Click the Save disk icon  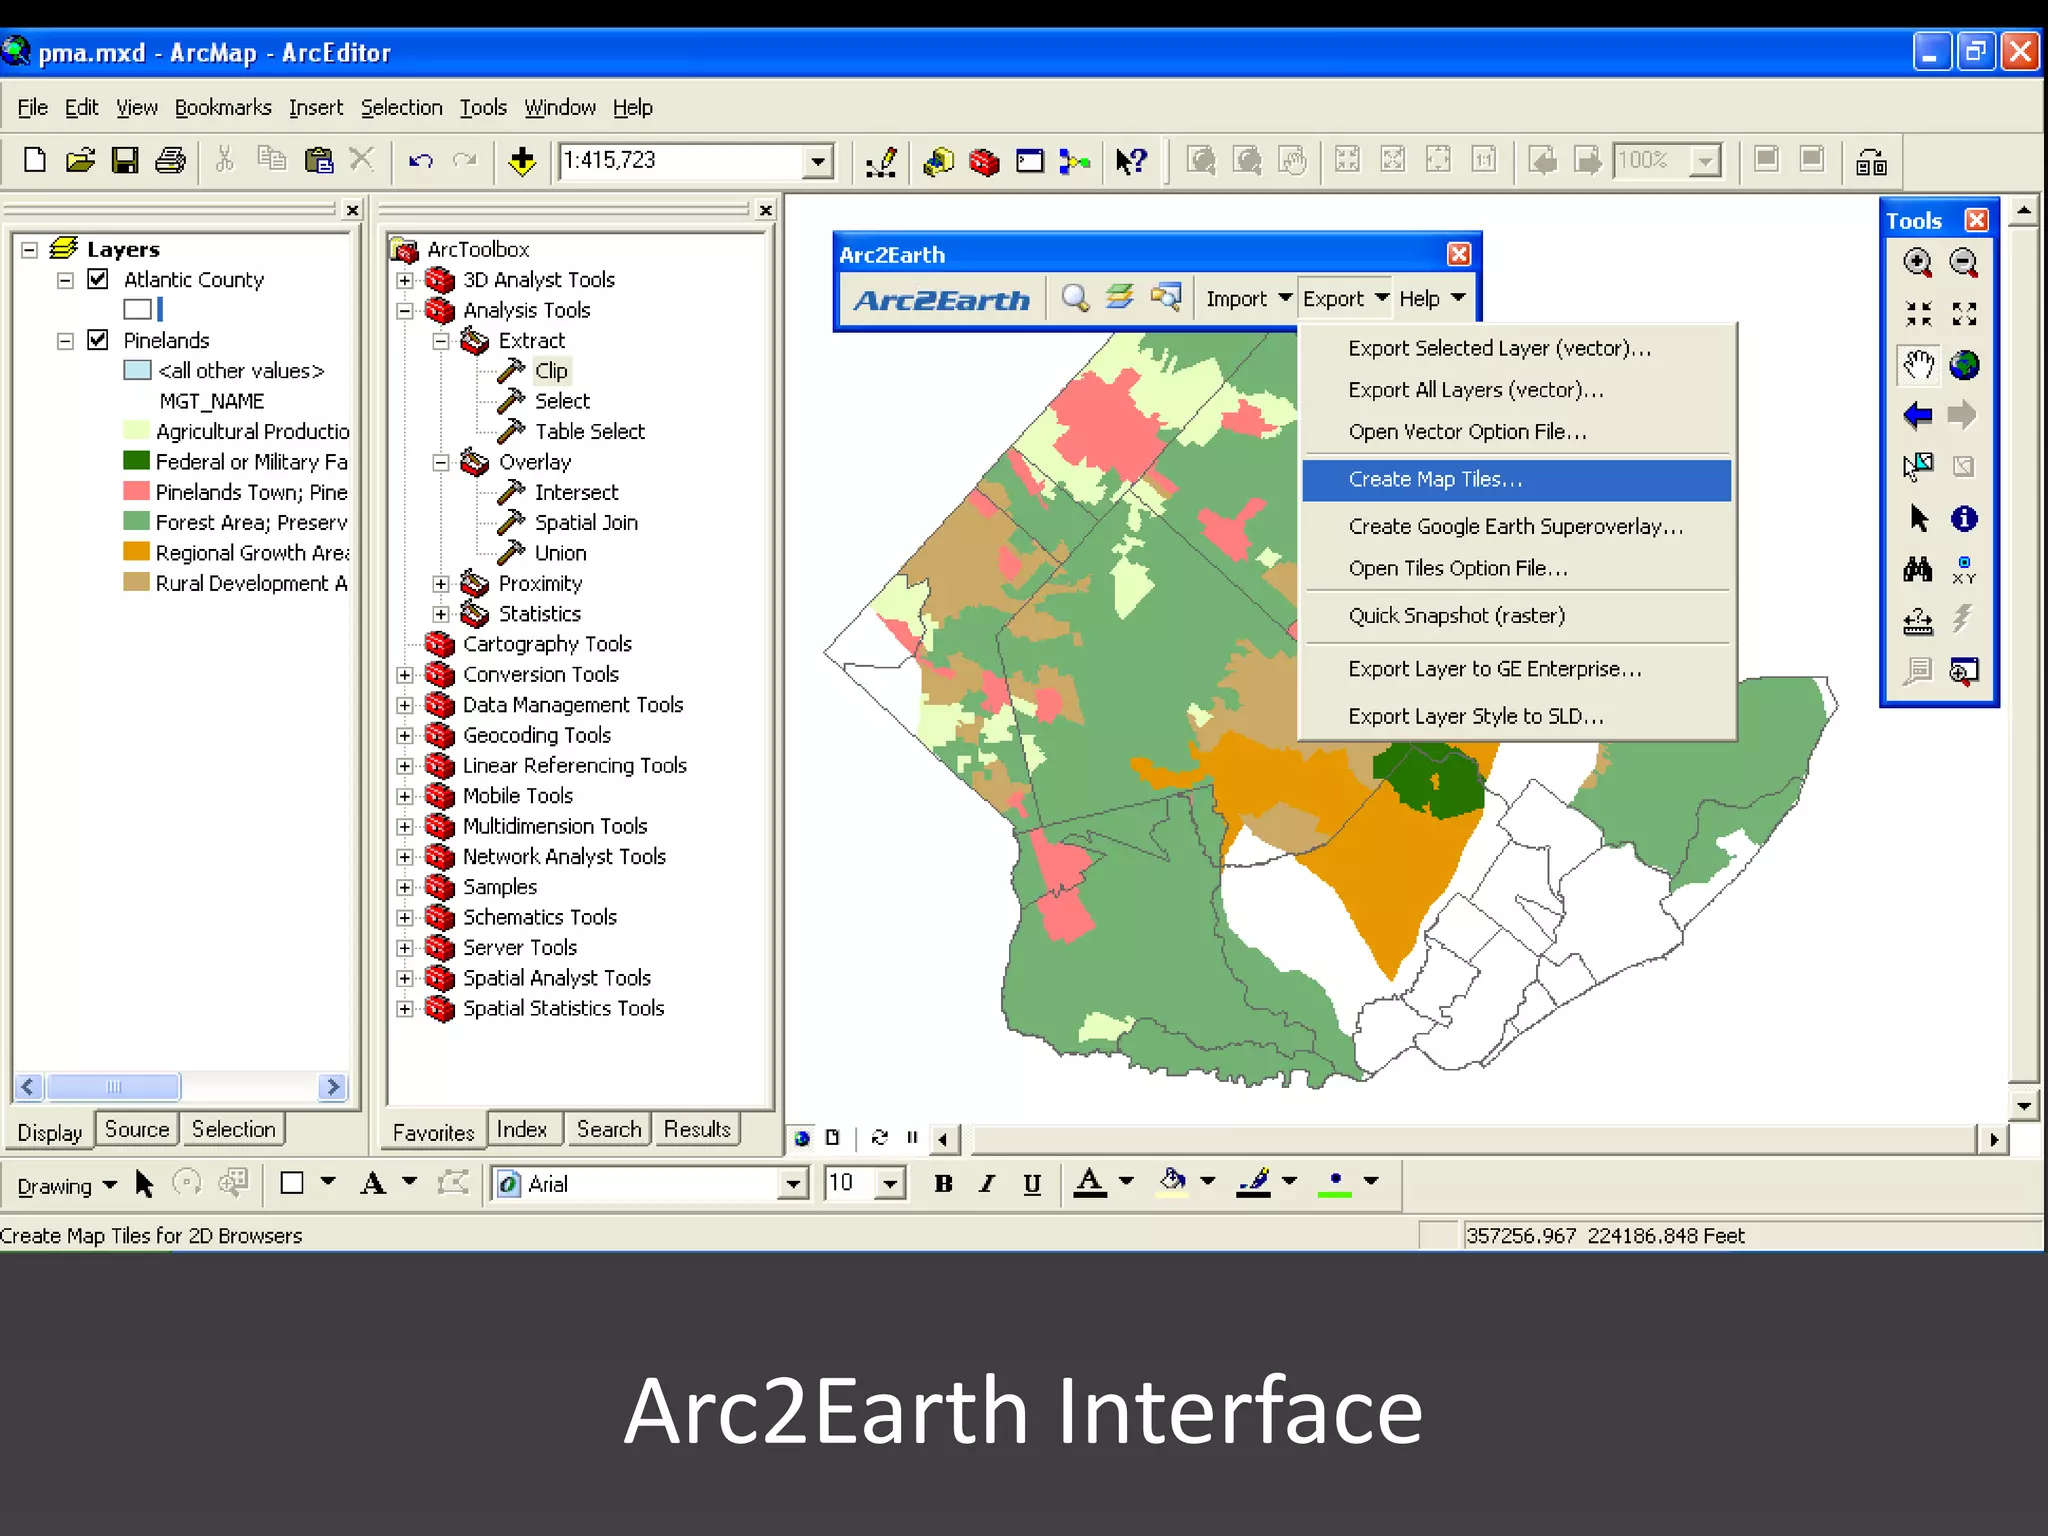pos(125,160)
